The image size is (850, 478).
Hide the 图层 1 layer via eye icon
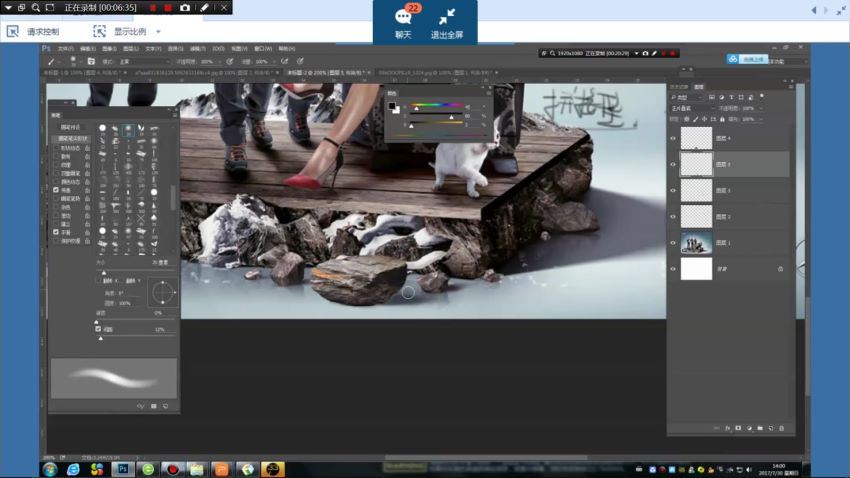click(673, 243)
